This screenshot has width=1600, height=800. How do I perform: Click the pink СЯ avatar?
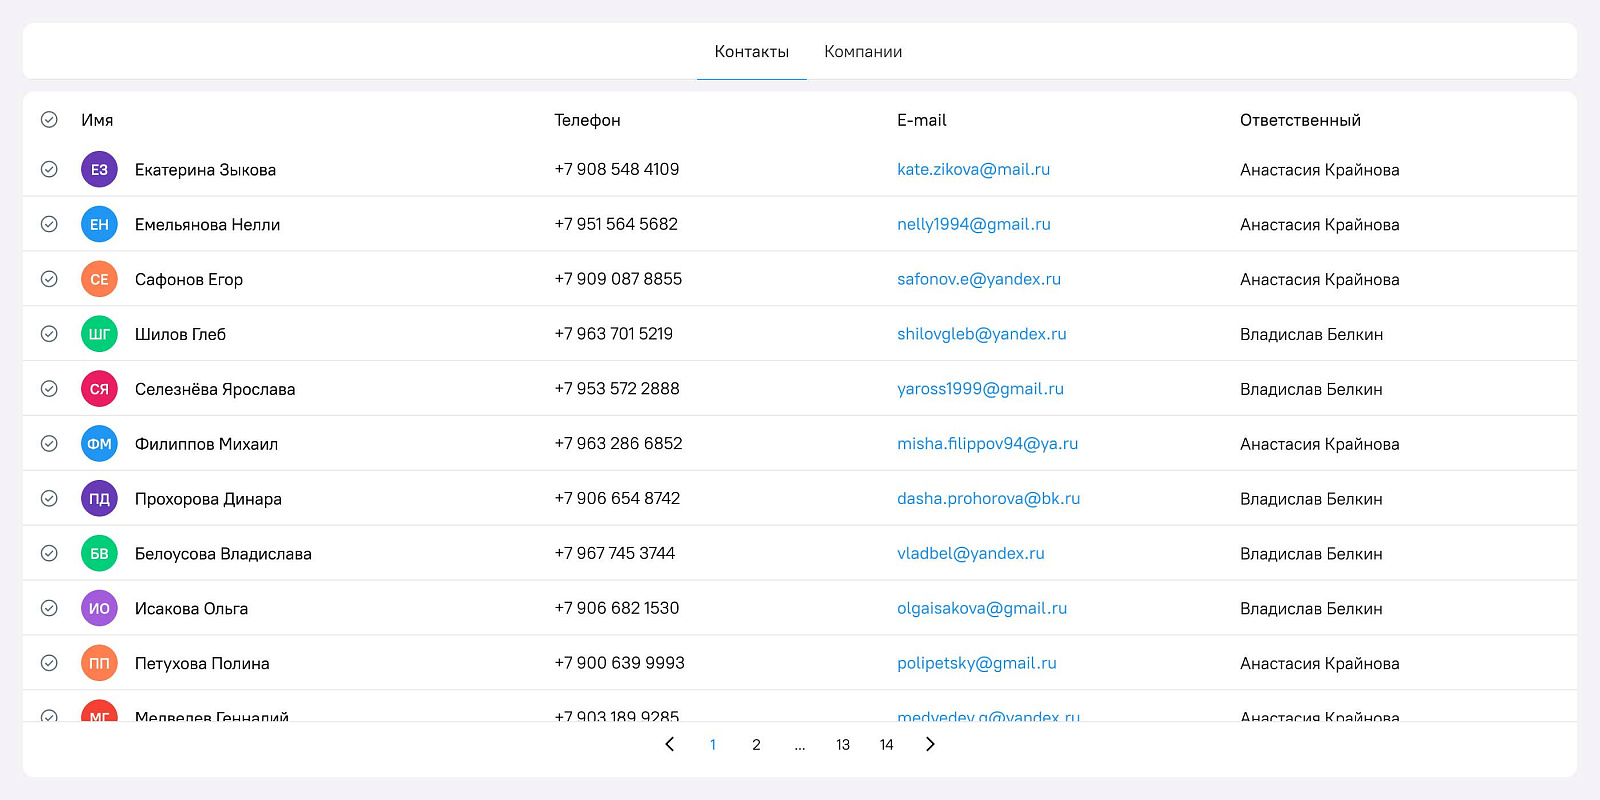click(x=99, y=389)
